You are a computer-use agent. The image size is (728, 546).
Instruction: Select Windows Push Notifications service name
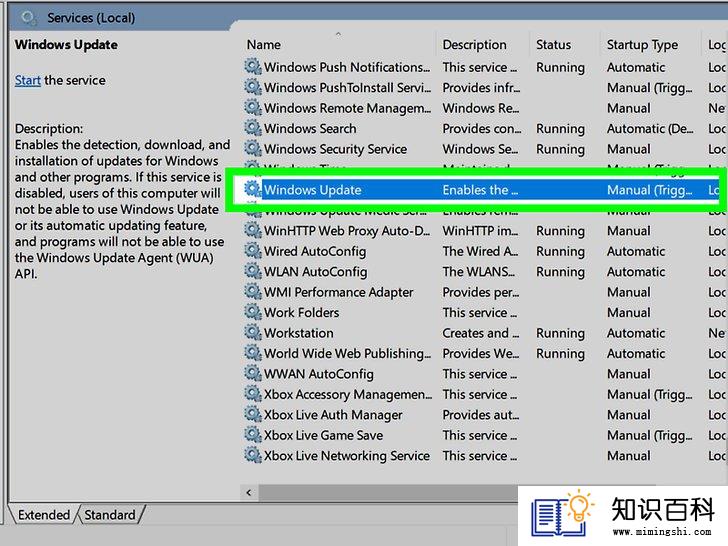click(347, 67)
